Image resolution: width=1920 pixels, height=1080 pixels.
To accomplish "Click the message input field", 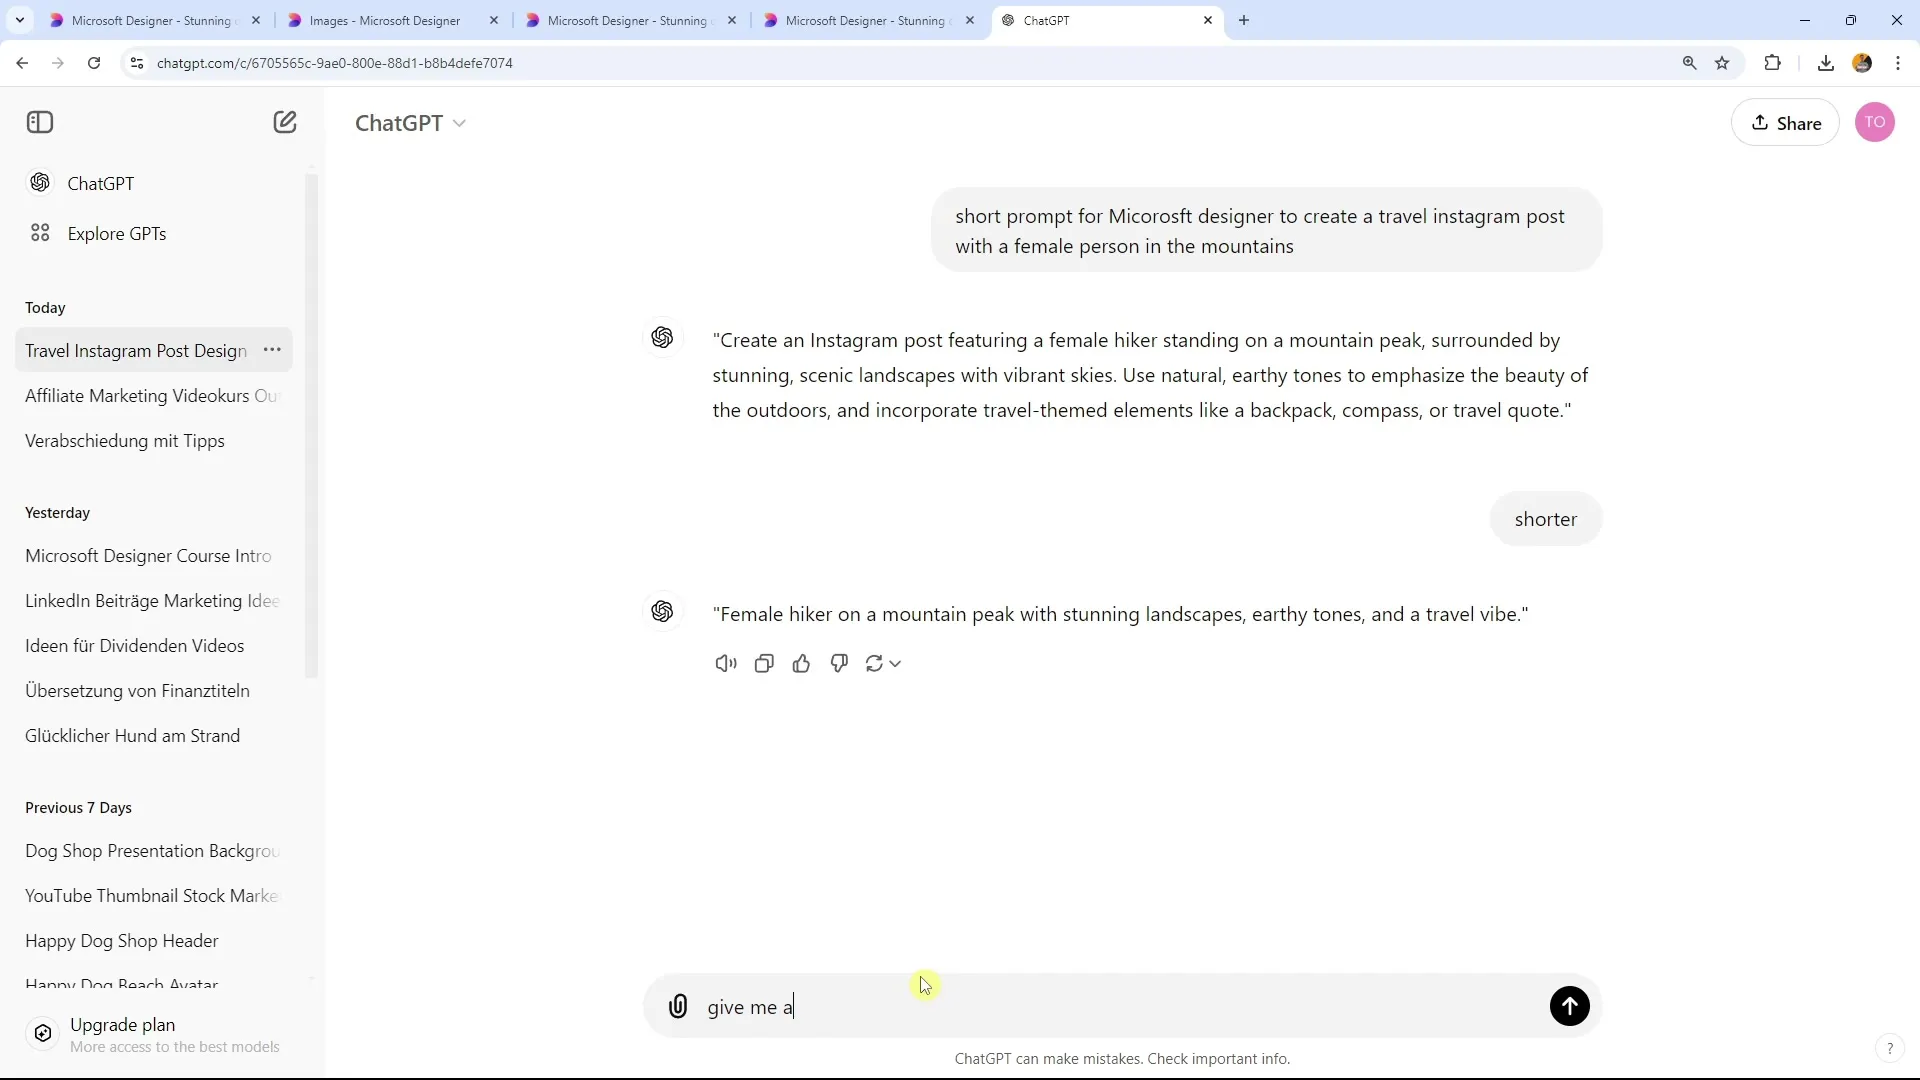I will pos(1120,1006).
